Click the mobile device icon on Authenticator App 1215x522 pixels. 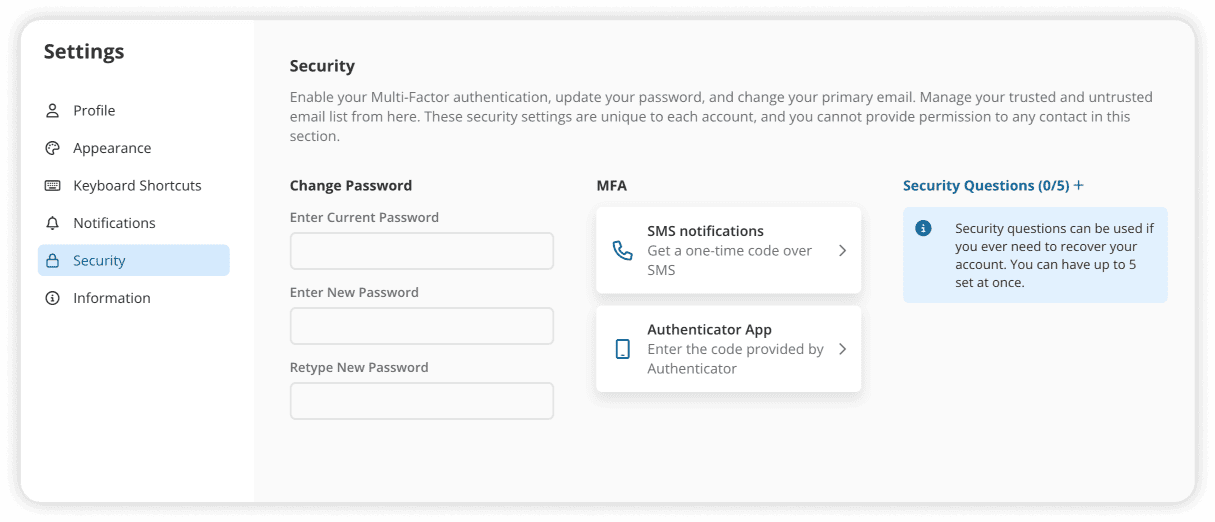tap(623, 349)
